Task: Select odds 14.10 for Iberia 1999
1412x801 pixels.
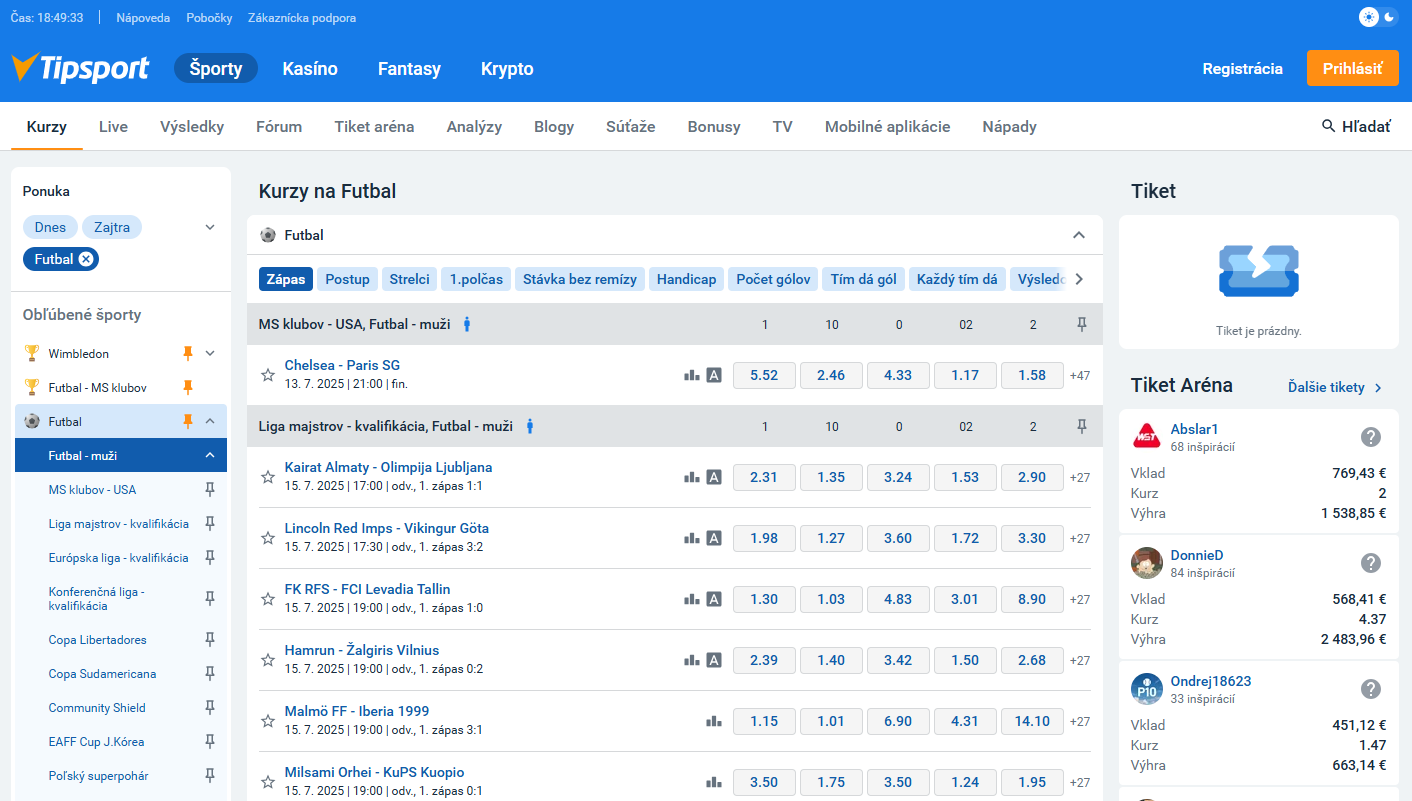Action: [1032, 721]
